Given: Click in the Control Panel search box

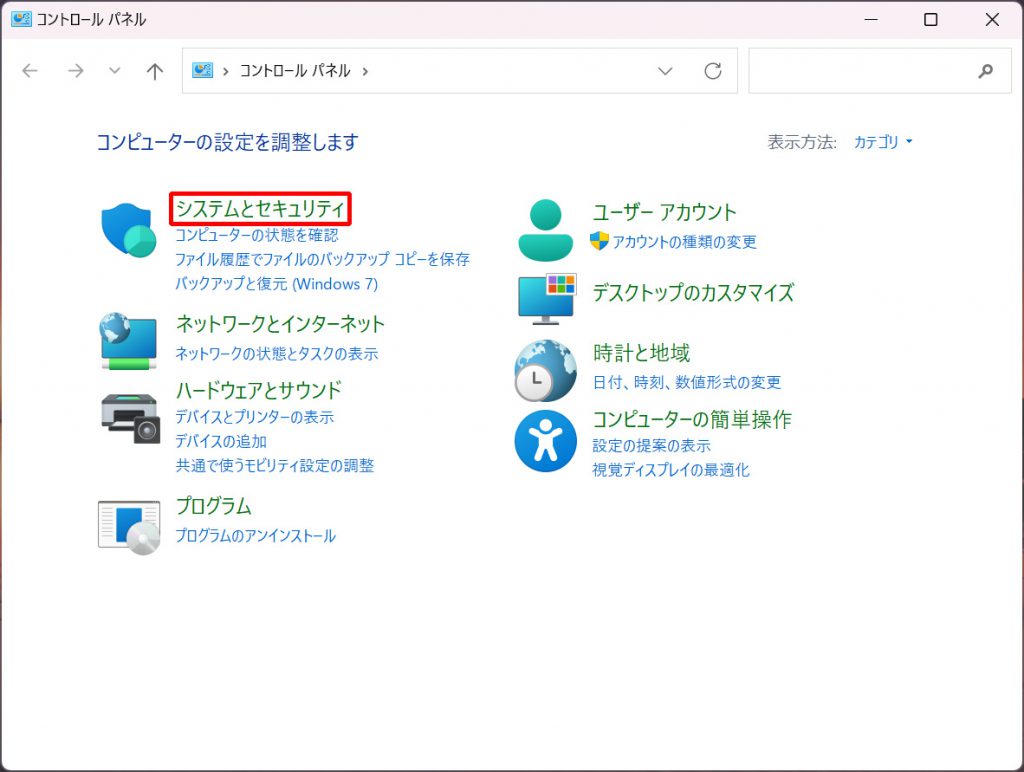Looking at the screenshot, I should coord(880,71).
